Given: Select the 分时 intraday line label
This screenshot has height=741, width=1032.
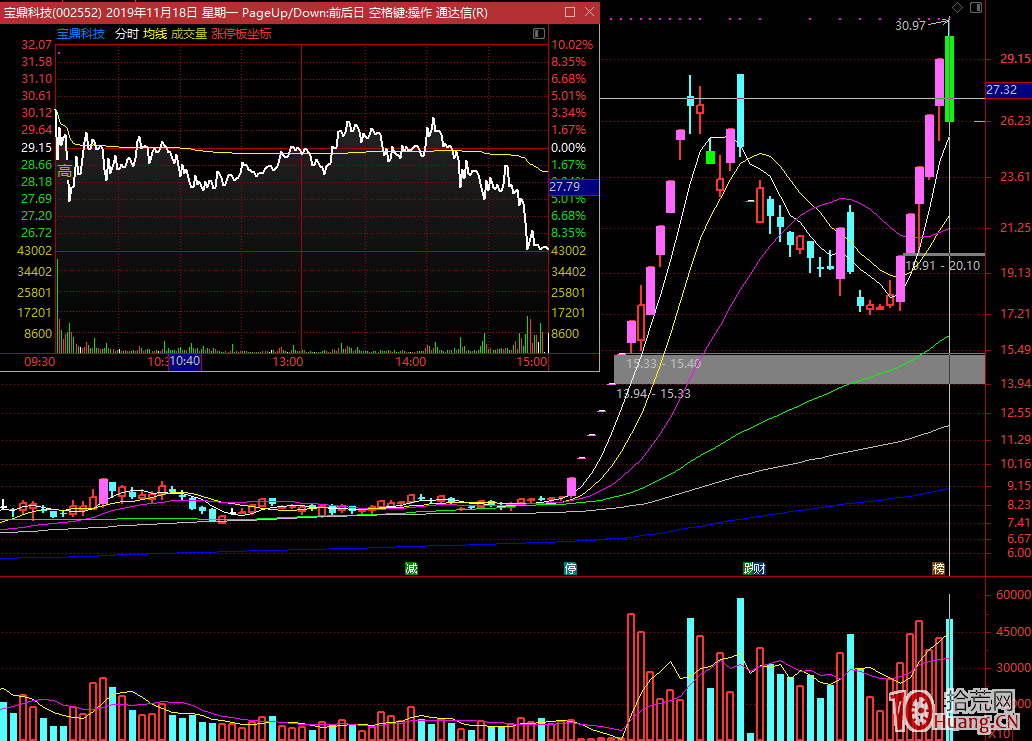Looking at the screenshot, I should coord(127,33).
